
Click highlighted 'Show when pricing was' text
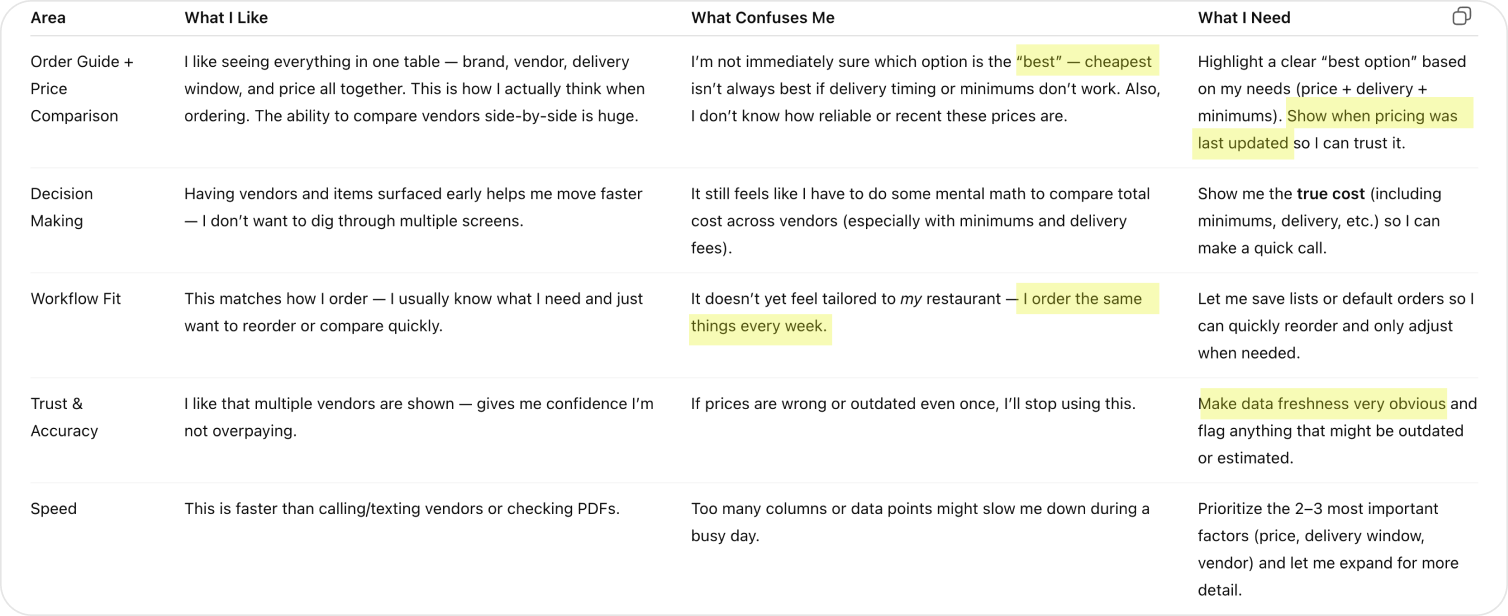(1372, 116)
